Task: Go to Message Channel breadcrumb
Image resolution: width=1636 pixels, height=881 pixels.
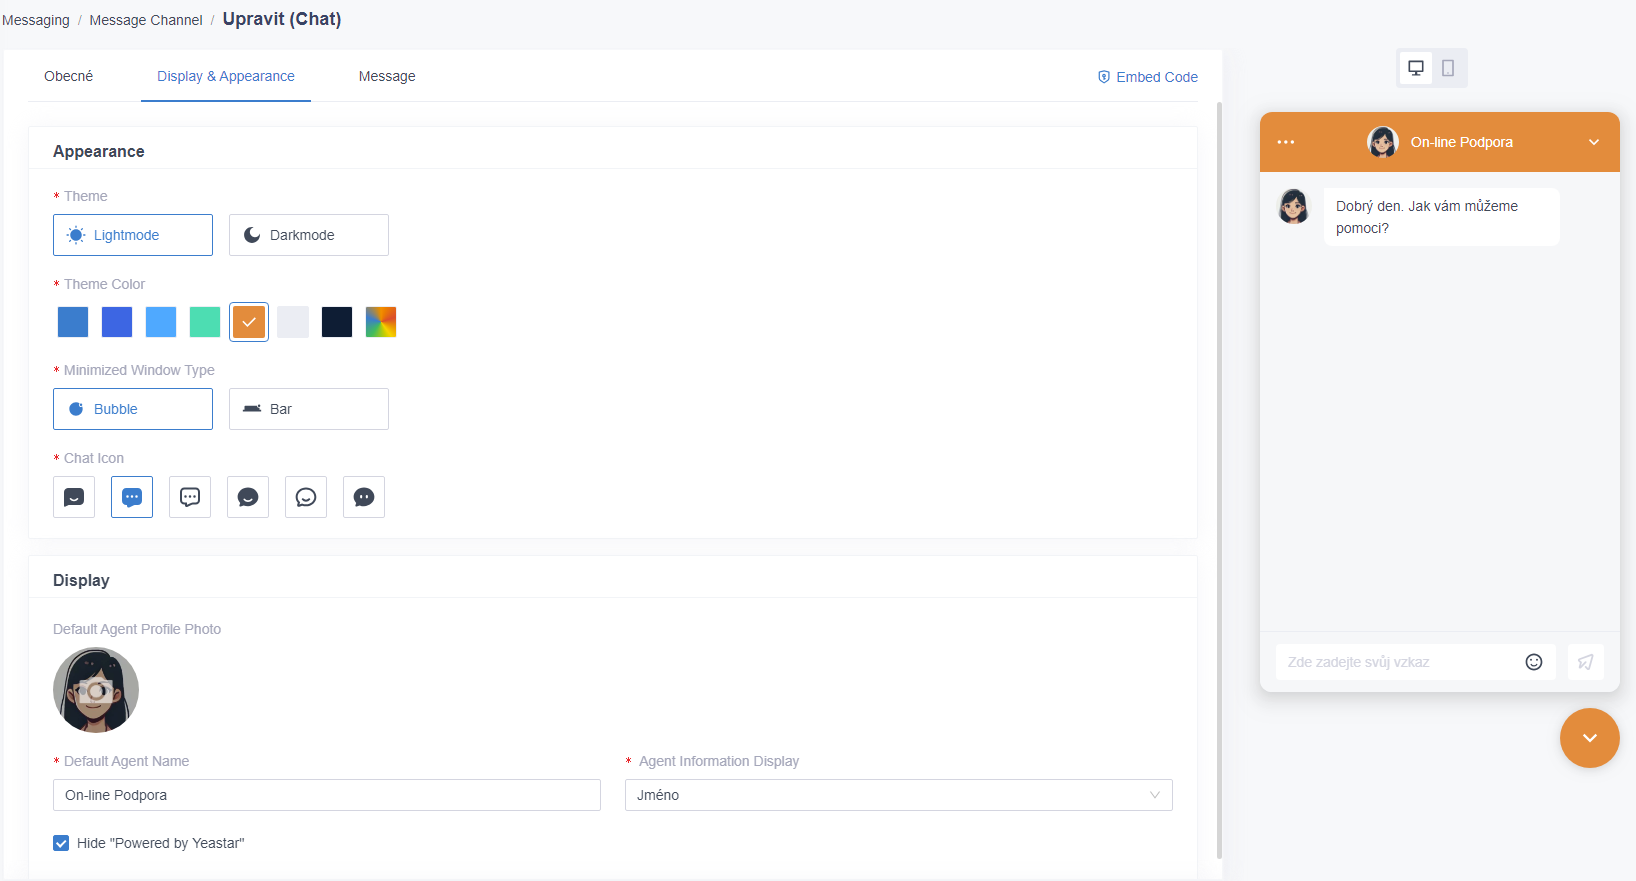Action: click(x=146, y=20)
